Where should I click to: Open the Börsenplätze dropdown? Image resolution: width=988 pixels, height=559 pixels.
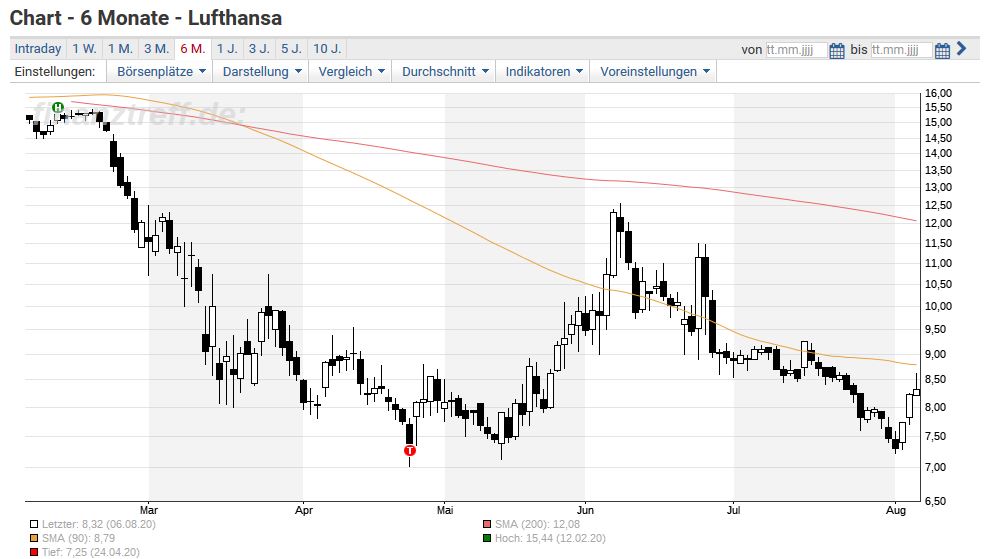point(161,72)
